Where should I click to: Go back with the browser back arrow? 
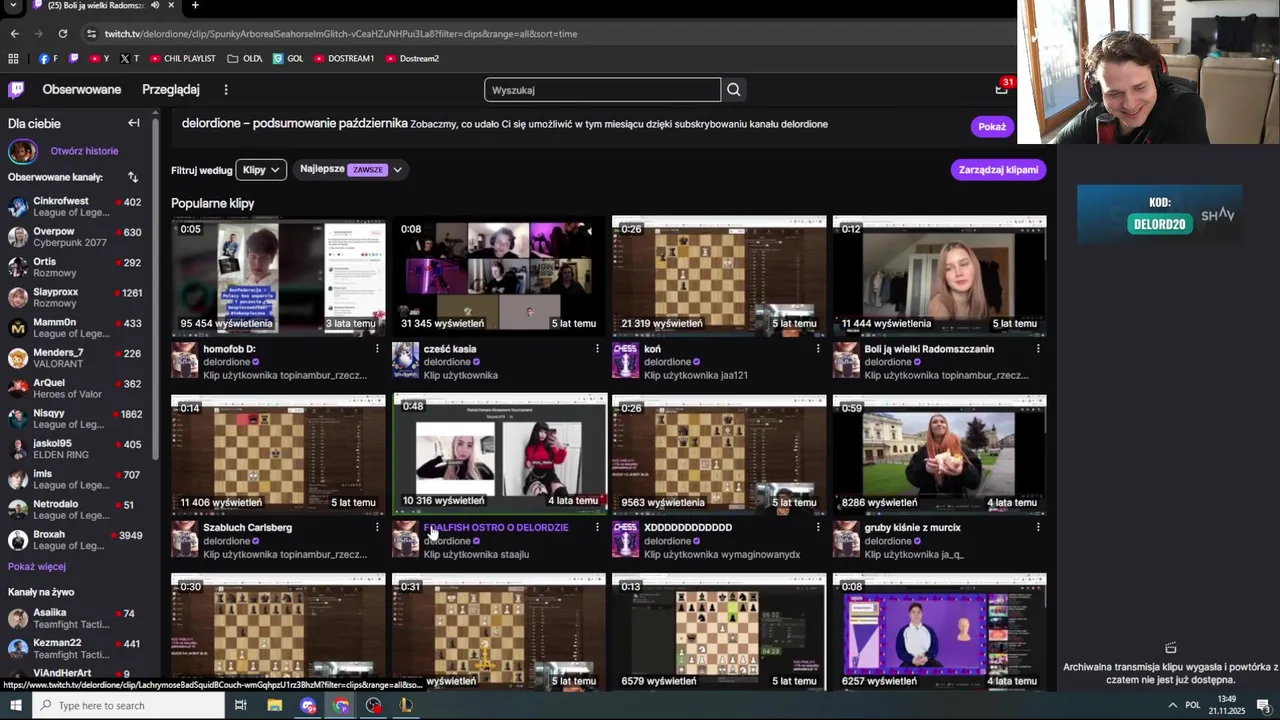pos(14,33)
